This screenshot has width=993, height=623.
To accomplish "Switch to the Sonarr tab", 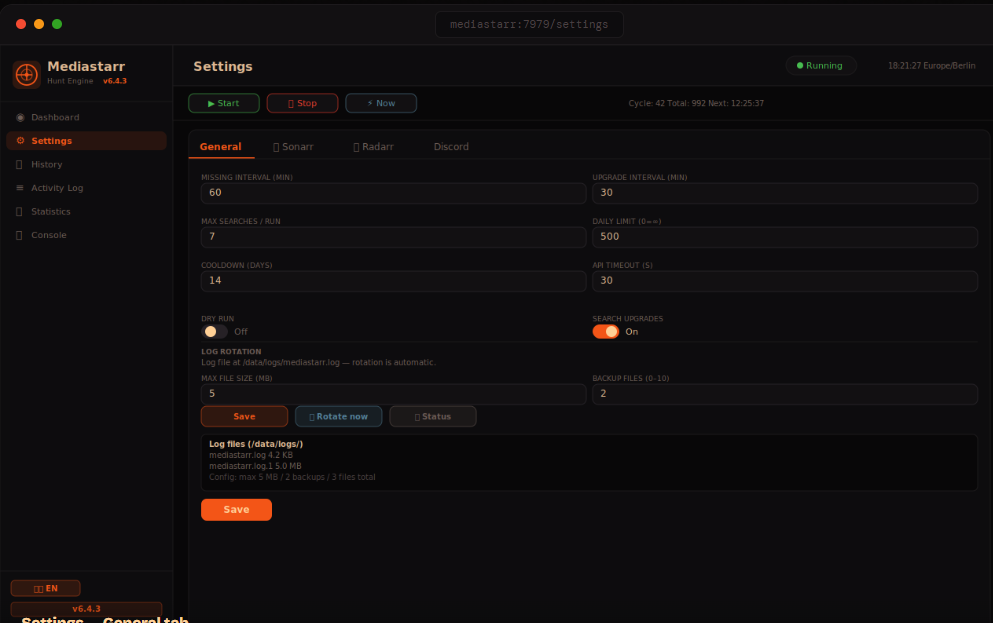I will tap(293, 146).
